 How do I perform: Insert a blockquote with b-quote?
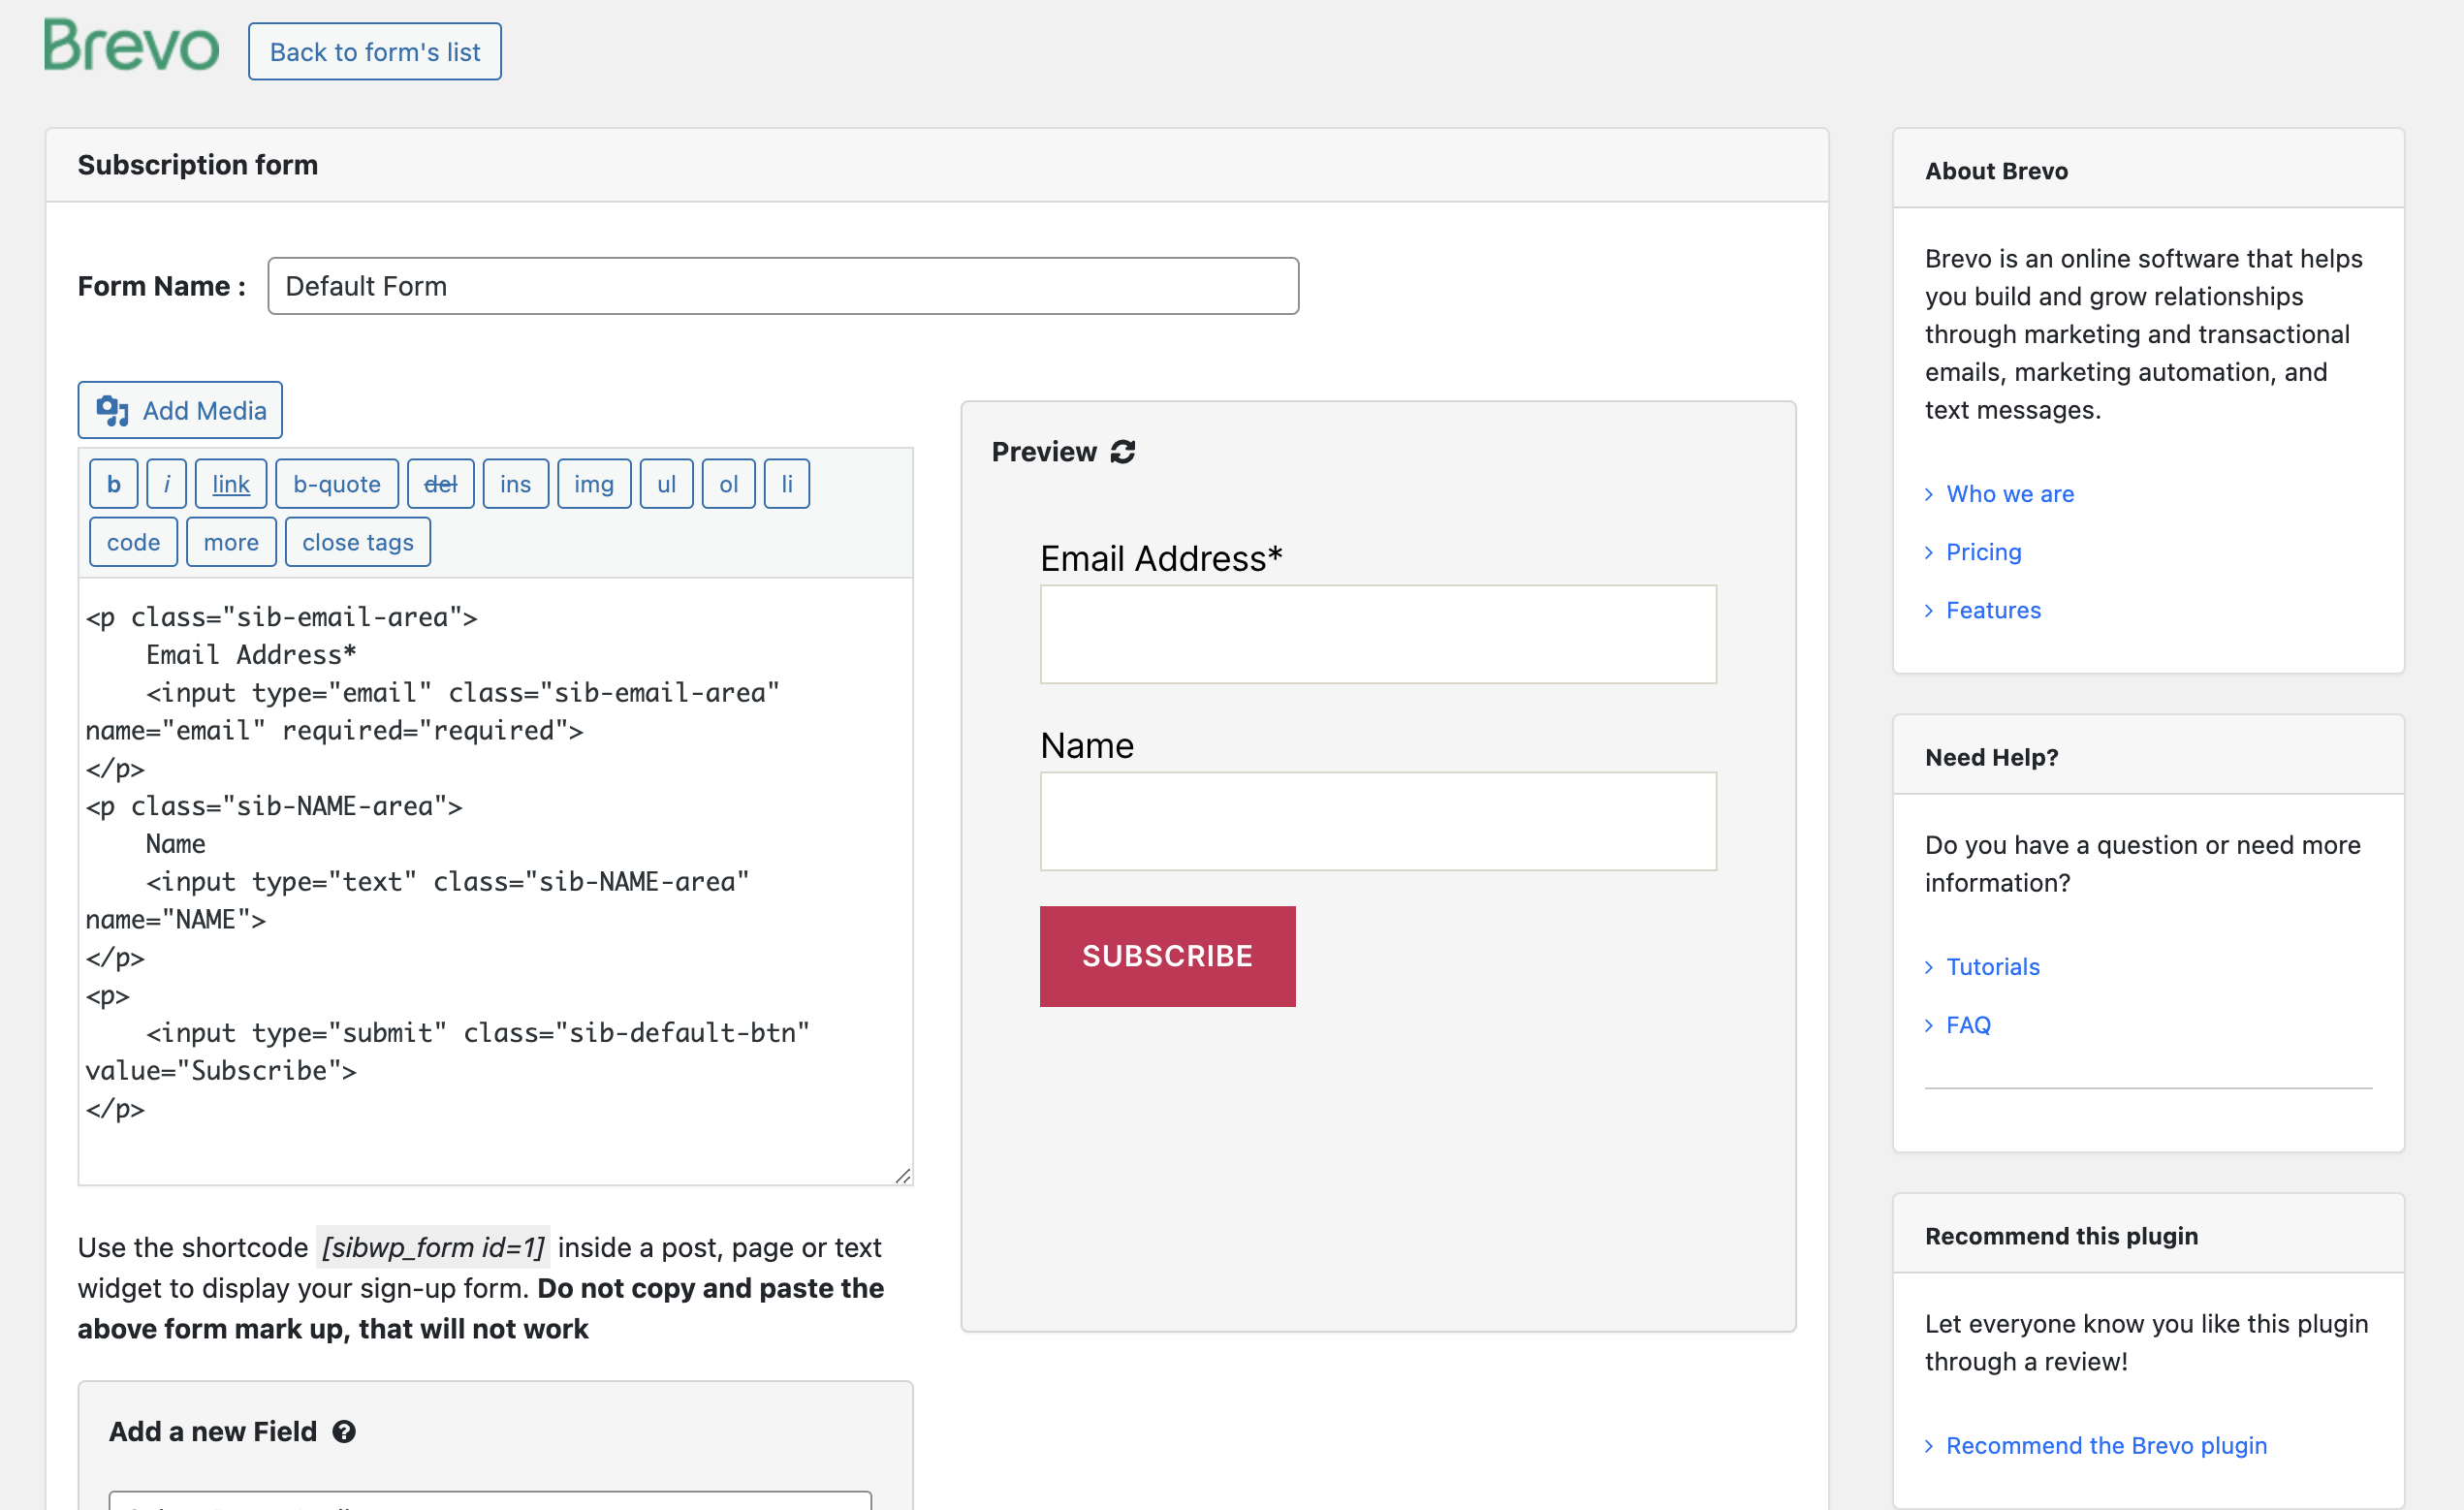pos(336,483)
